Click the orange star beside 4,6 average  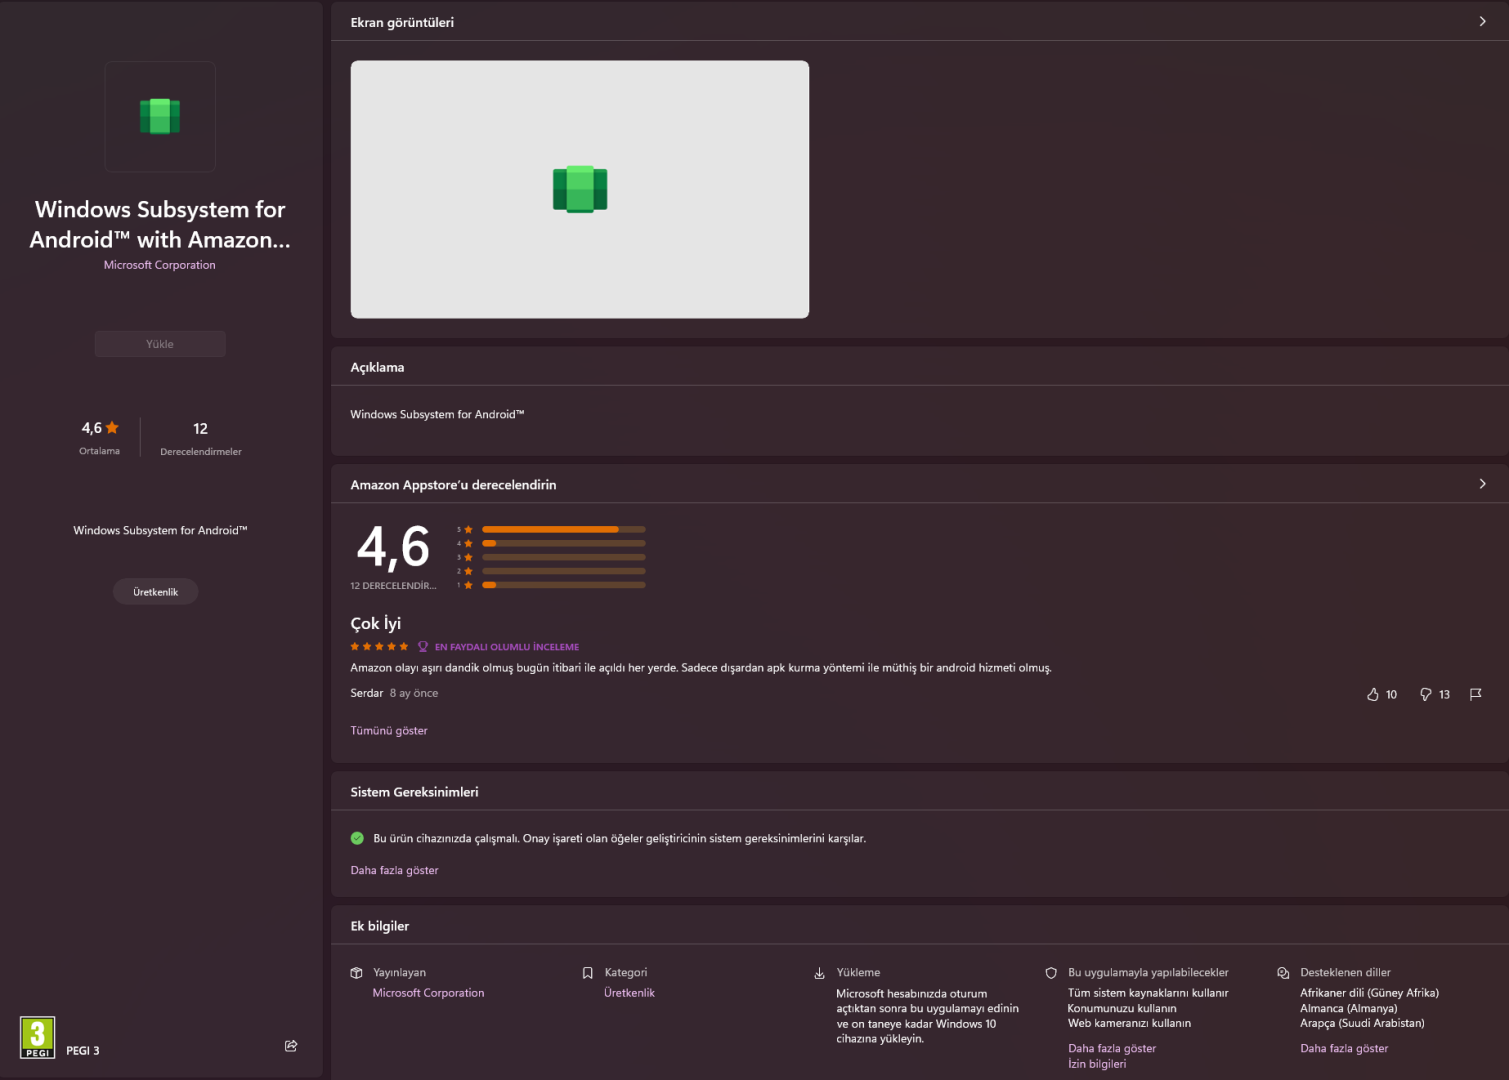pos(112,428)
